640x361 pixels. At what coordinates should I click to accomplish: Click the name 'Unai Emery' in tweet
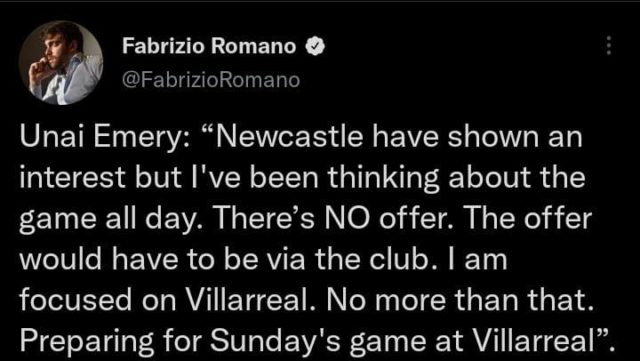tap(104, 140)
